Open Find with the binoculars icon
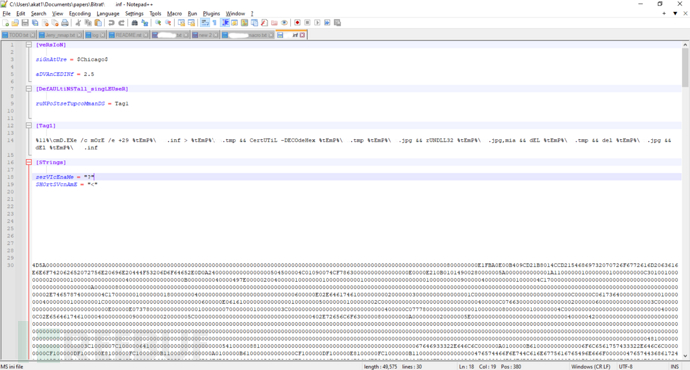Viewport: 690px width, 370px height. click(x=135, y=23)
